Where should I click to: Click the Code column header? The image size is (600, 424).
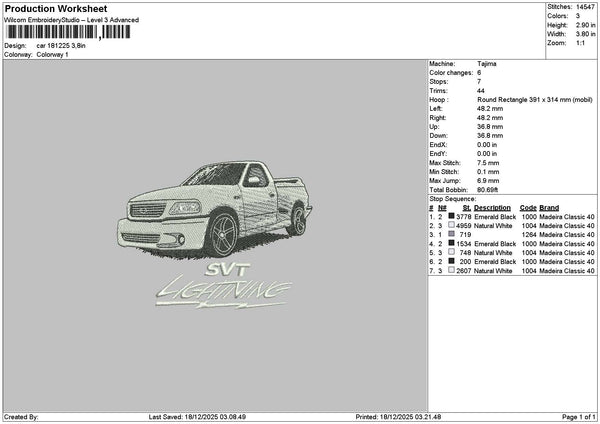pos(528,208)
